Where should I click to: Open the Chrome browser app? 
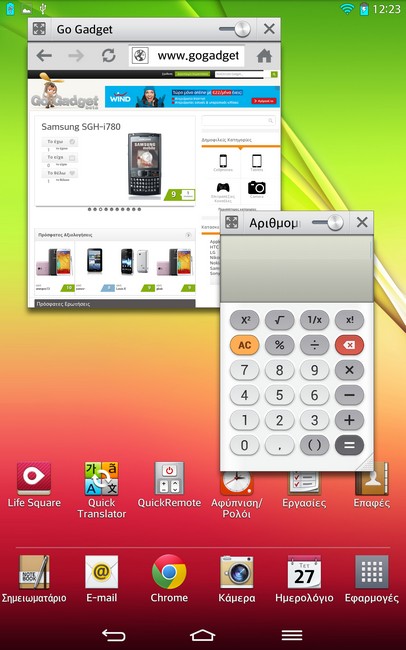click(169, 578)
